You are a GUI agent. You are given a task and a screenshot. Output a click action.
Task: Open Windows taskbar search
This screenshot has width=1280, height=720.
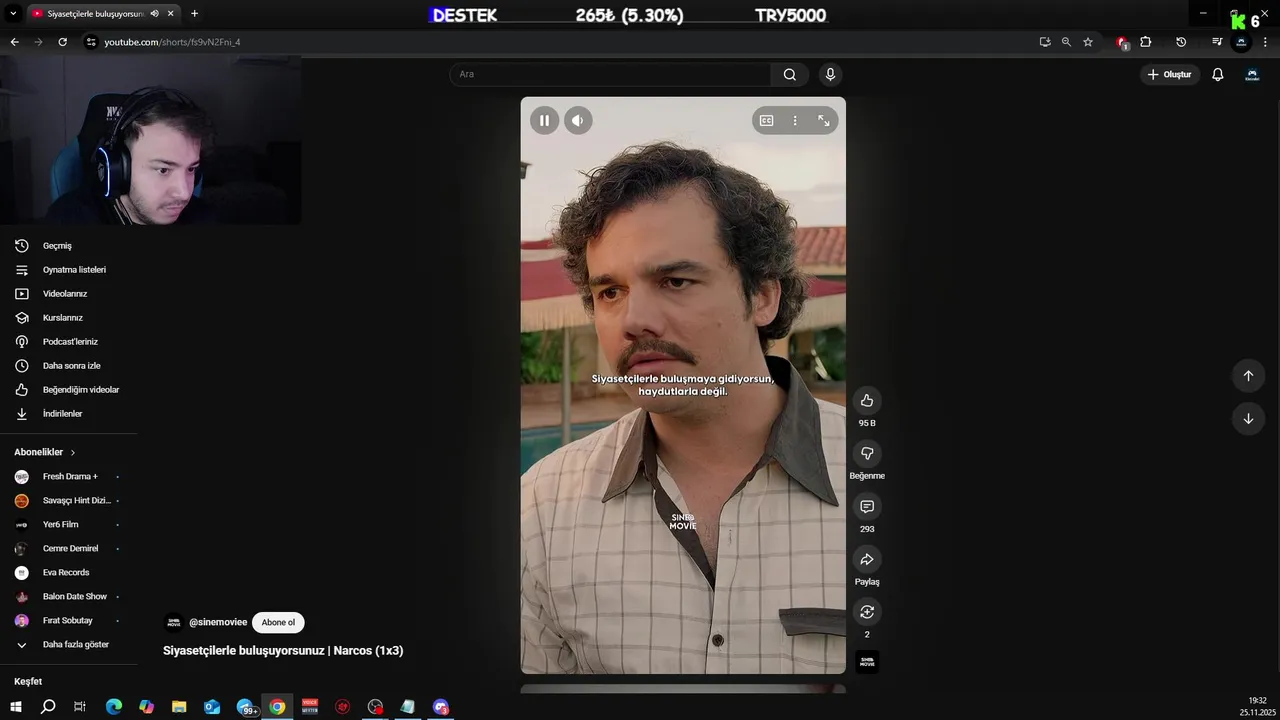tap(48, 707)
